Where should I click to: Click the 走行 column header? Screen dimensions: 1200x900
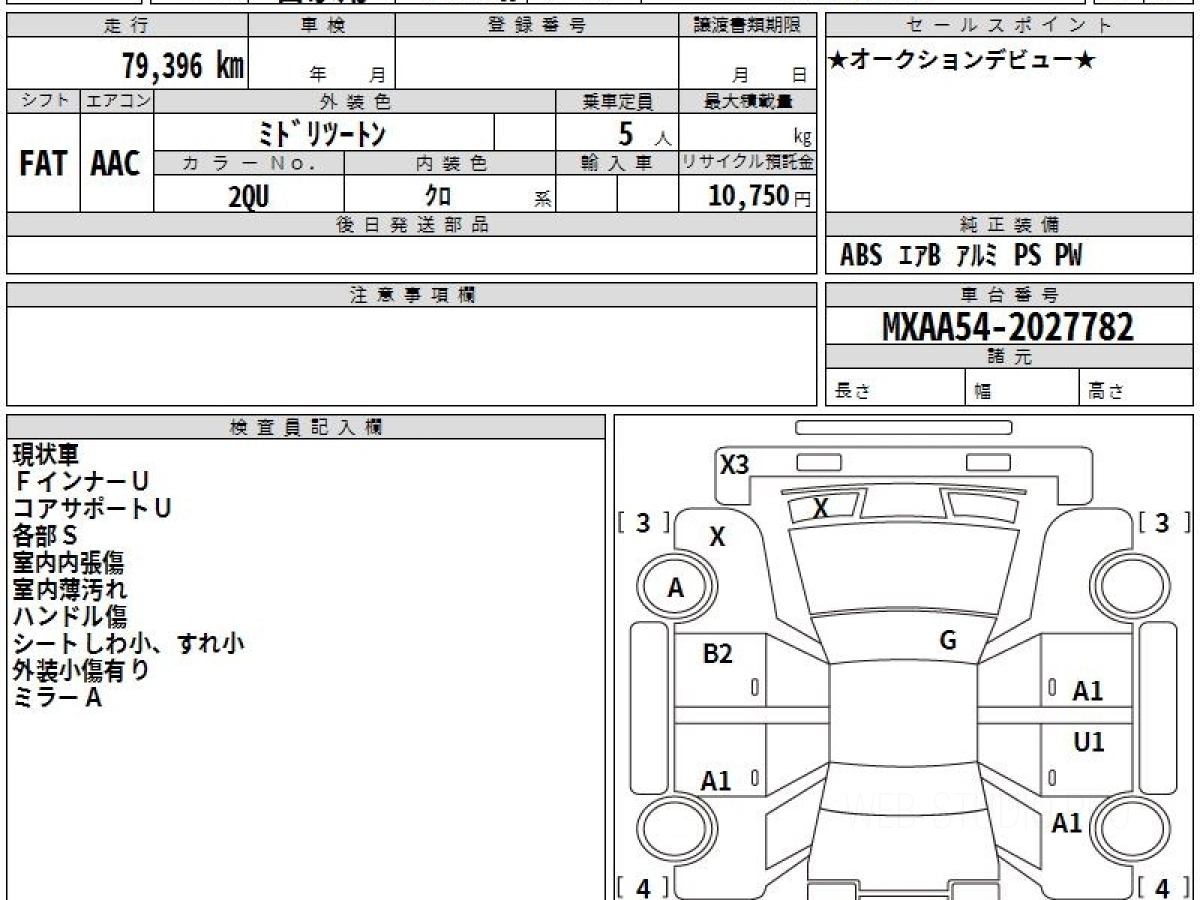pyautogui.click(x=127, y=26)
